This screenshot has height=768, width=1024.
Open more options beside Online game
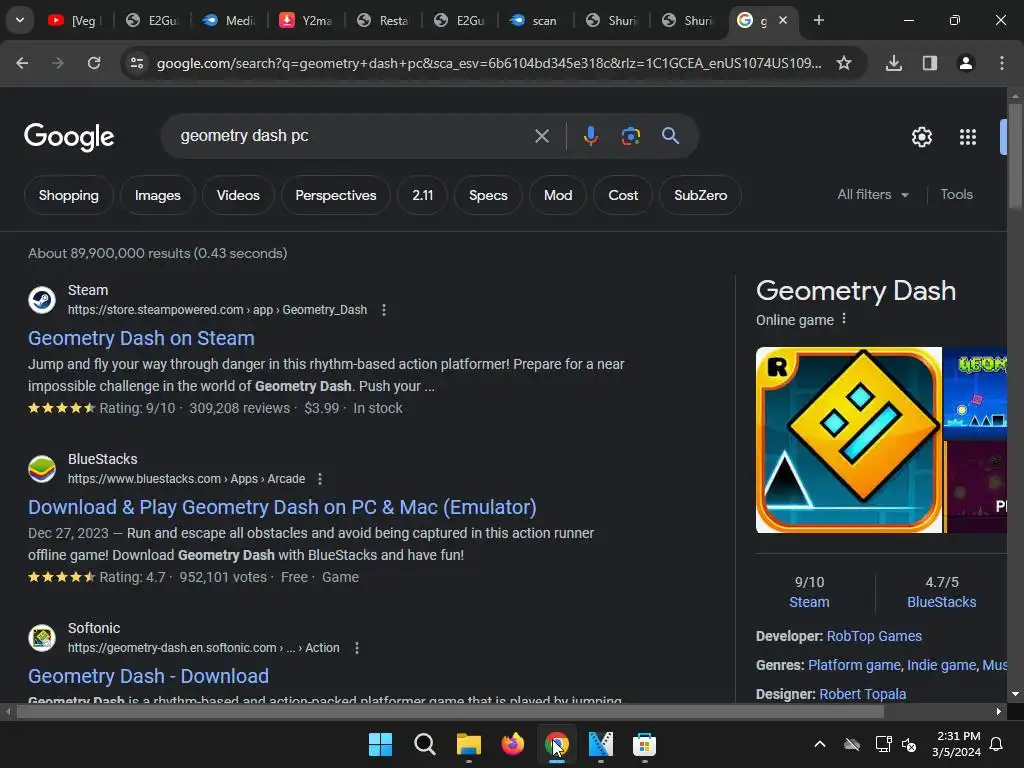(x=844, y=319)
